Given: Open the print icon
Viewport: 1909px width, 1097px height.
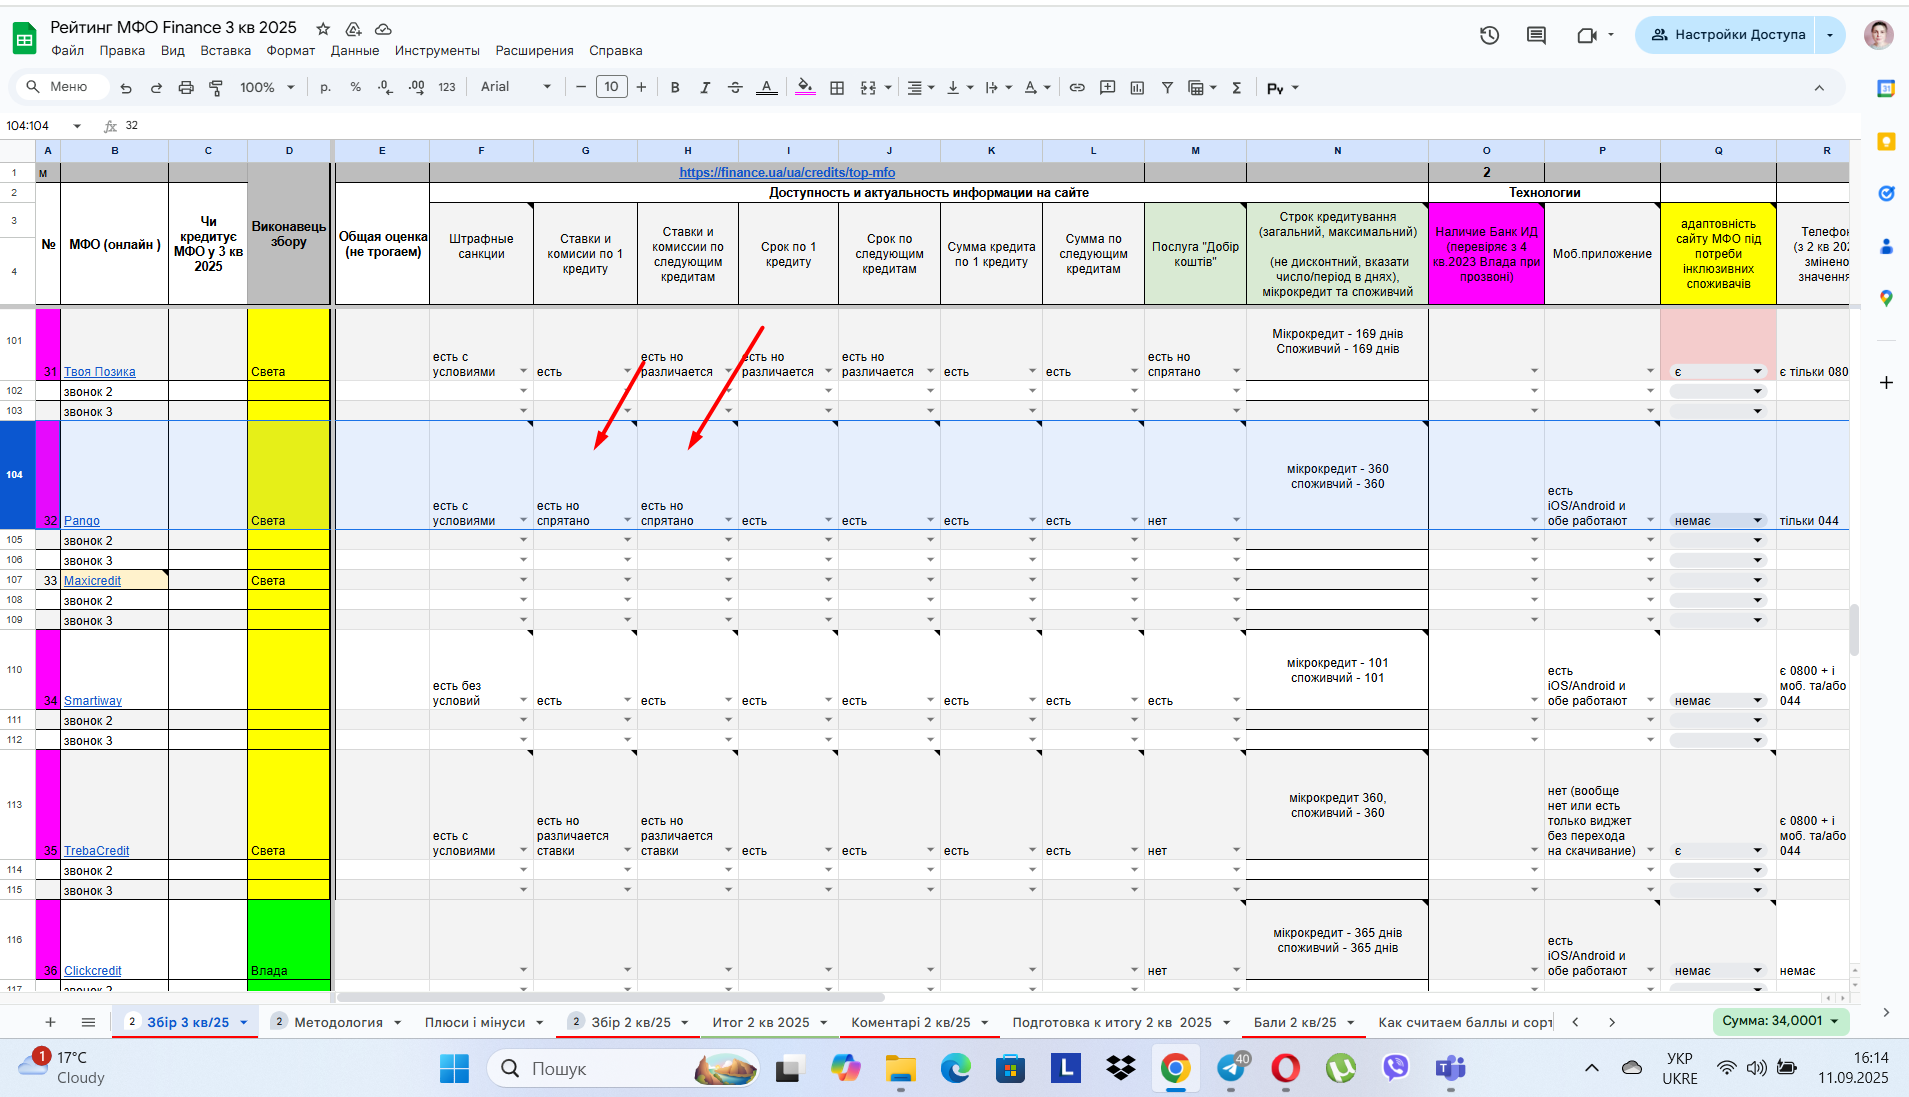Looking at the screenshot, I should click(186, 88).
